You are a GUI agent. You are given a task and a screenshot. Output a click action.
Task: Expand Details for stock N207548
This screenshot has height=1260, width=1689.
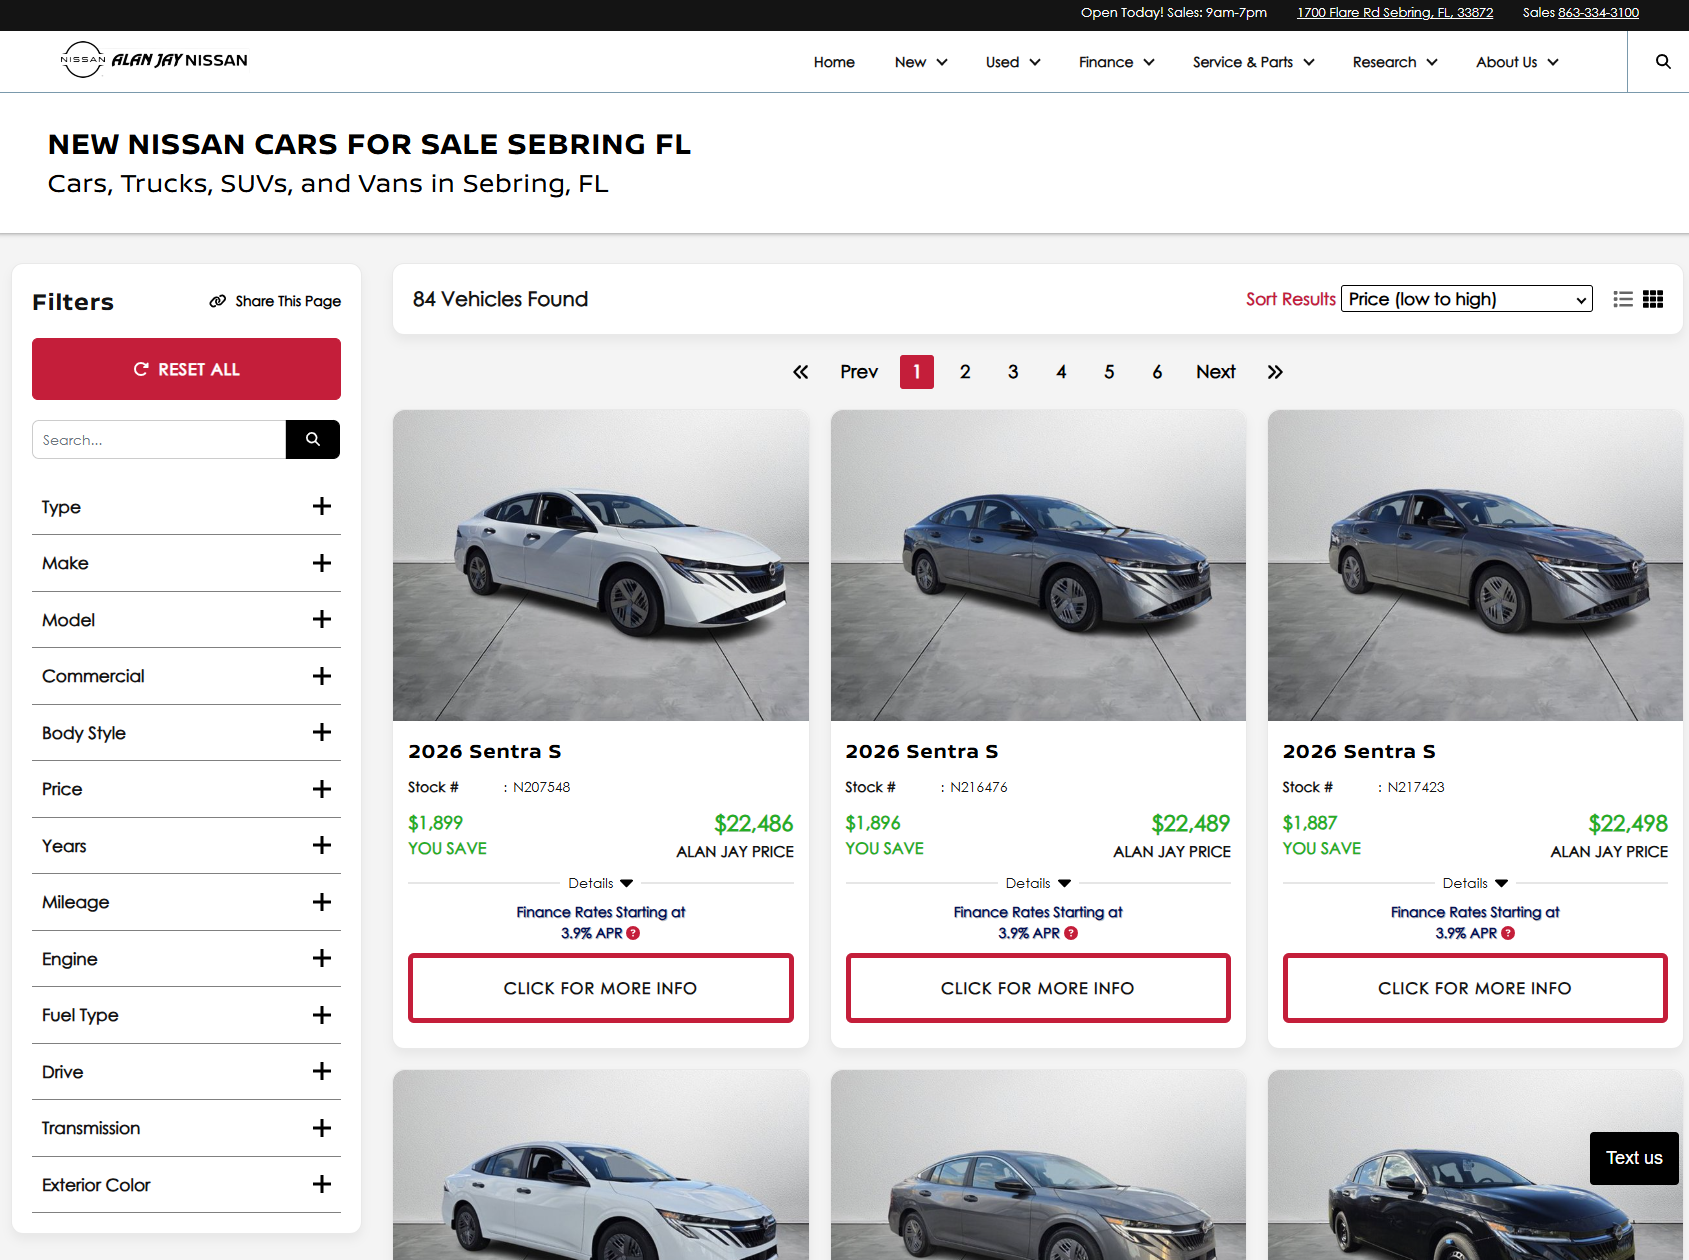(x=601, y=883)
